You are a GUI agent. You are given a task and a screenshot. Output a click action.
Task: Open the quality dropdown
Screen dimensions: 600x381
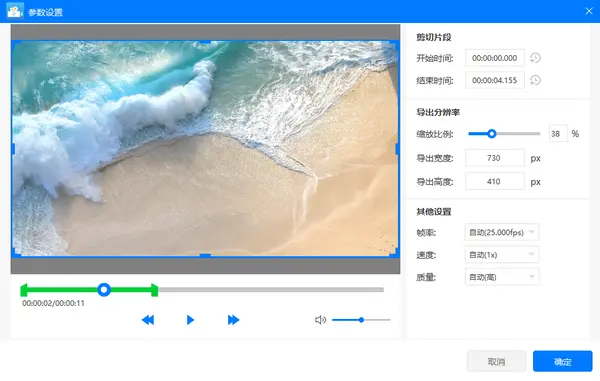point(502,277)
